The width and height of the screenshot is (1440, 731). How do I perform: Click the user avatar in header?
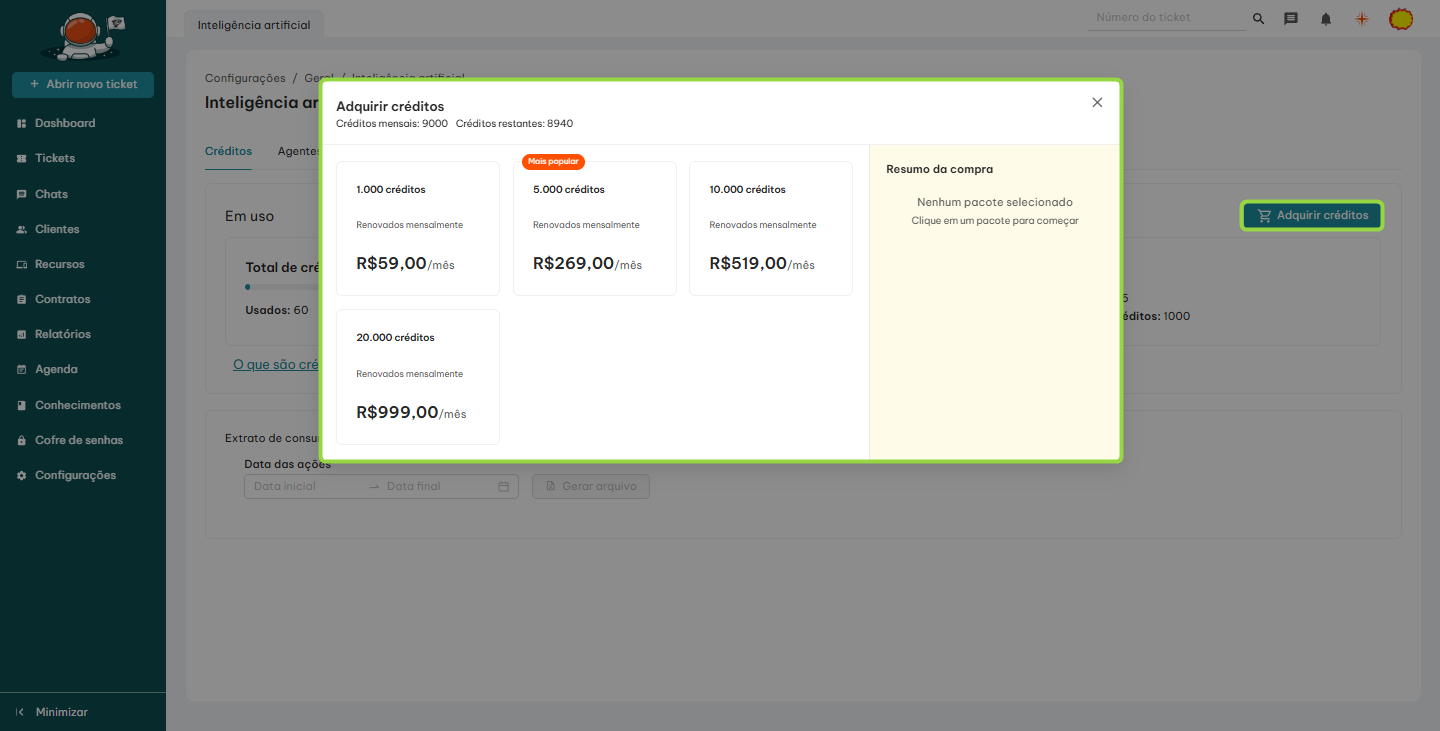tap(1401, 19)
